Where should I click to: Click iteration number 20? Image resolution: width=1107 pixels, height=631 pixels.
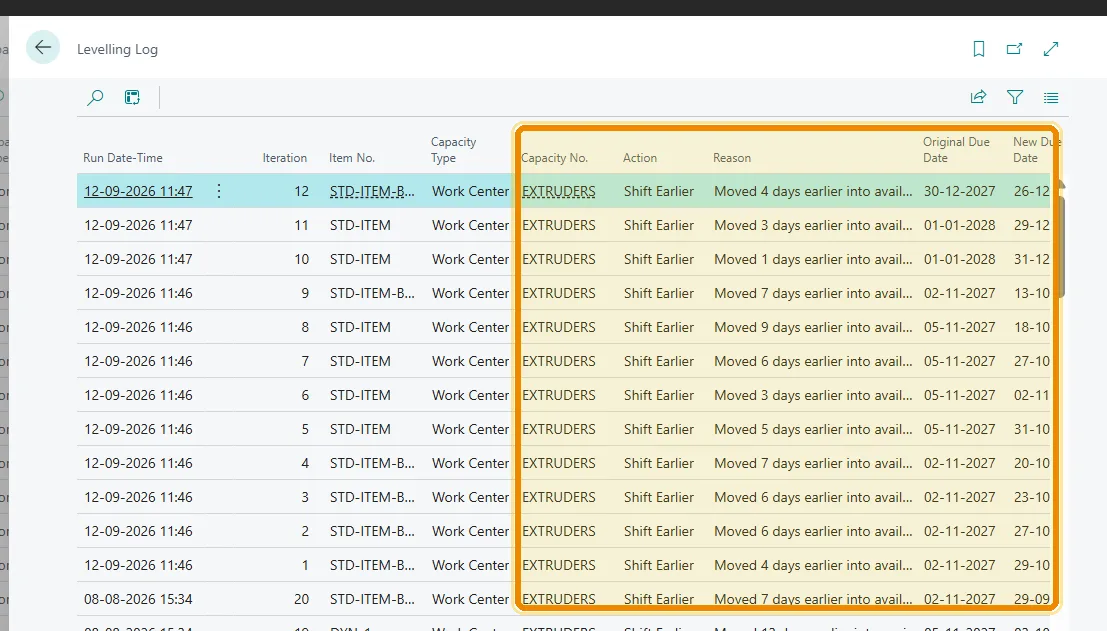click(x=301, y=599)
